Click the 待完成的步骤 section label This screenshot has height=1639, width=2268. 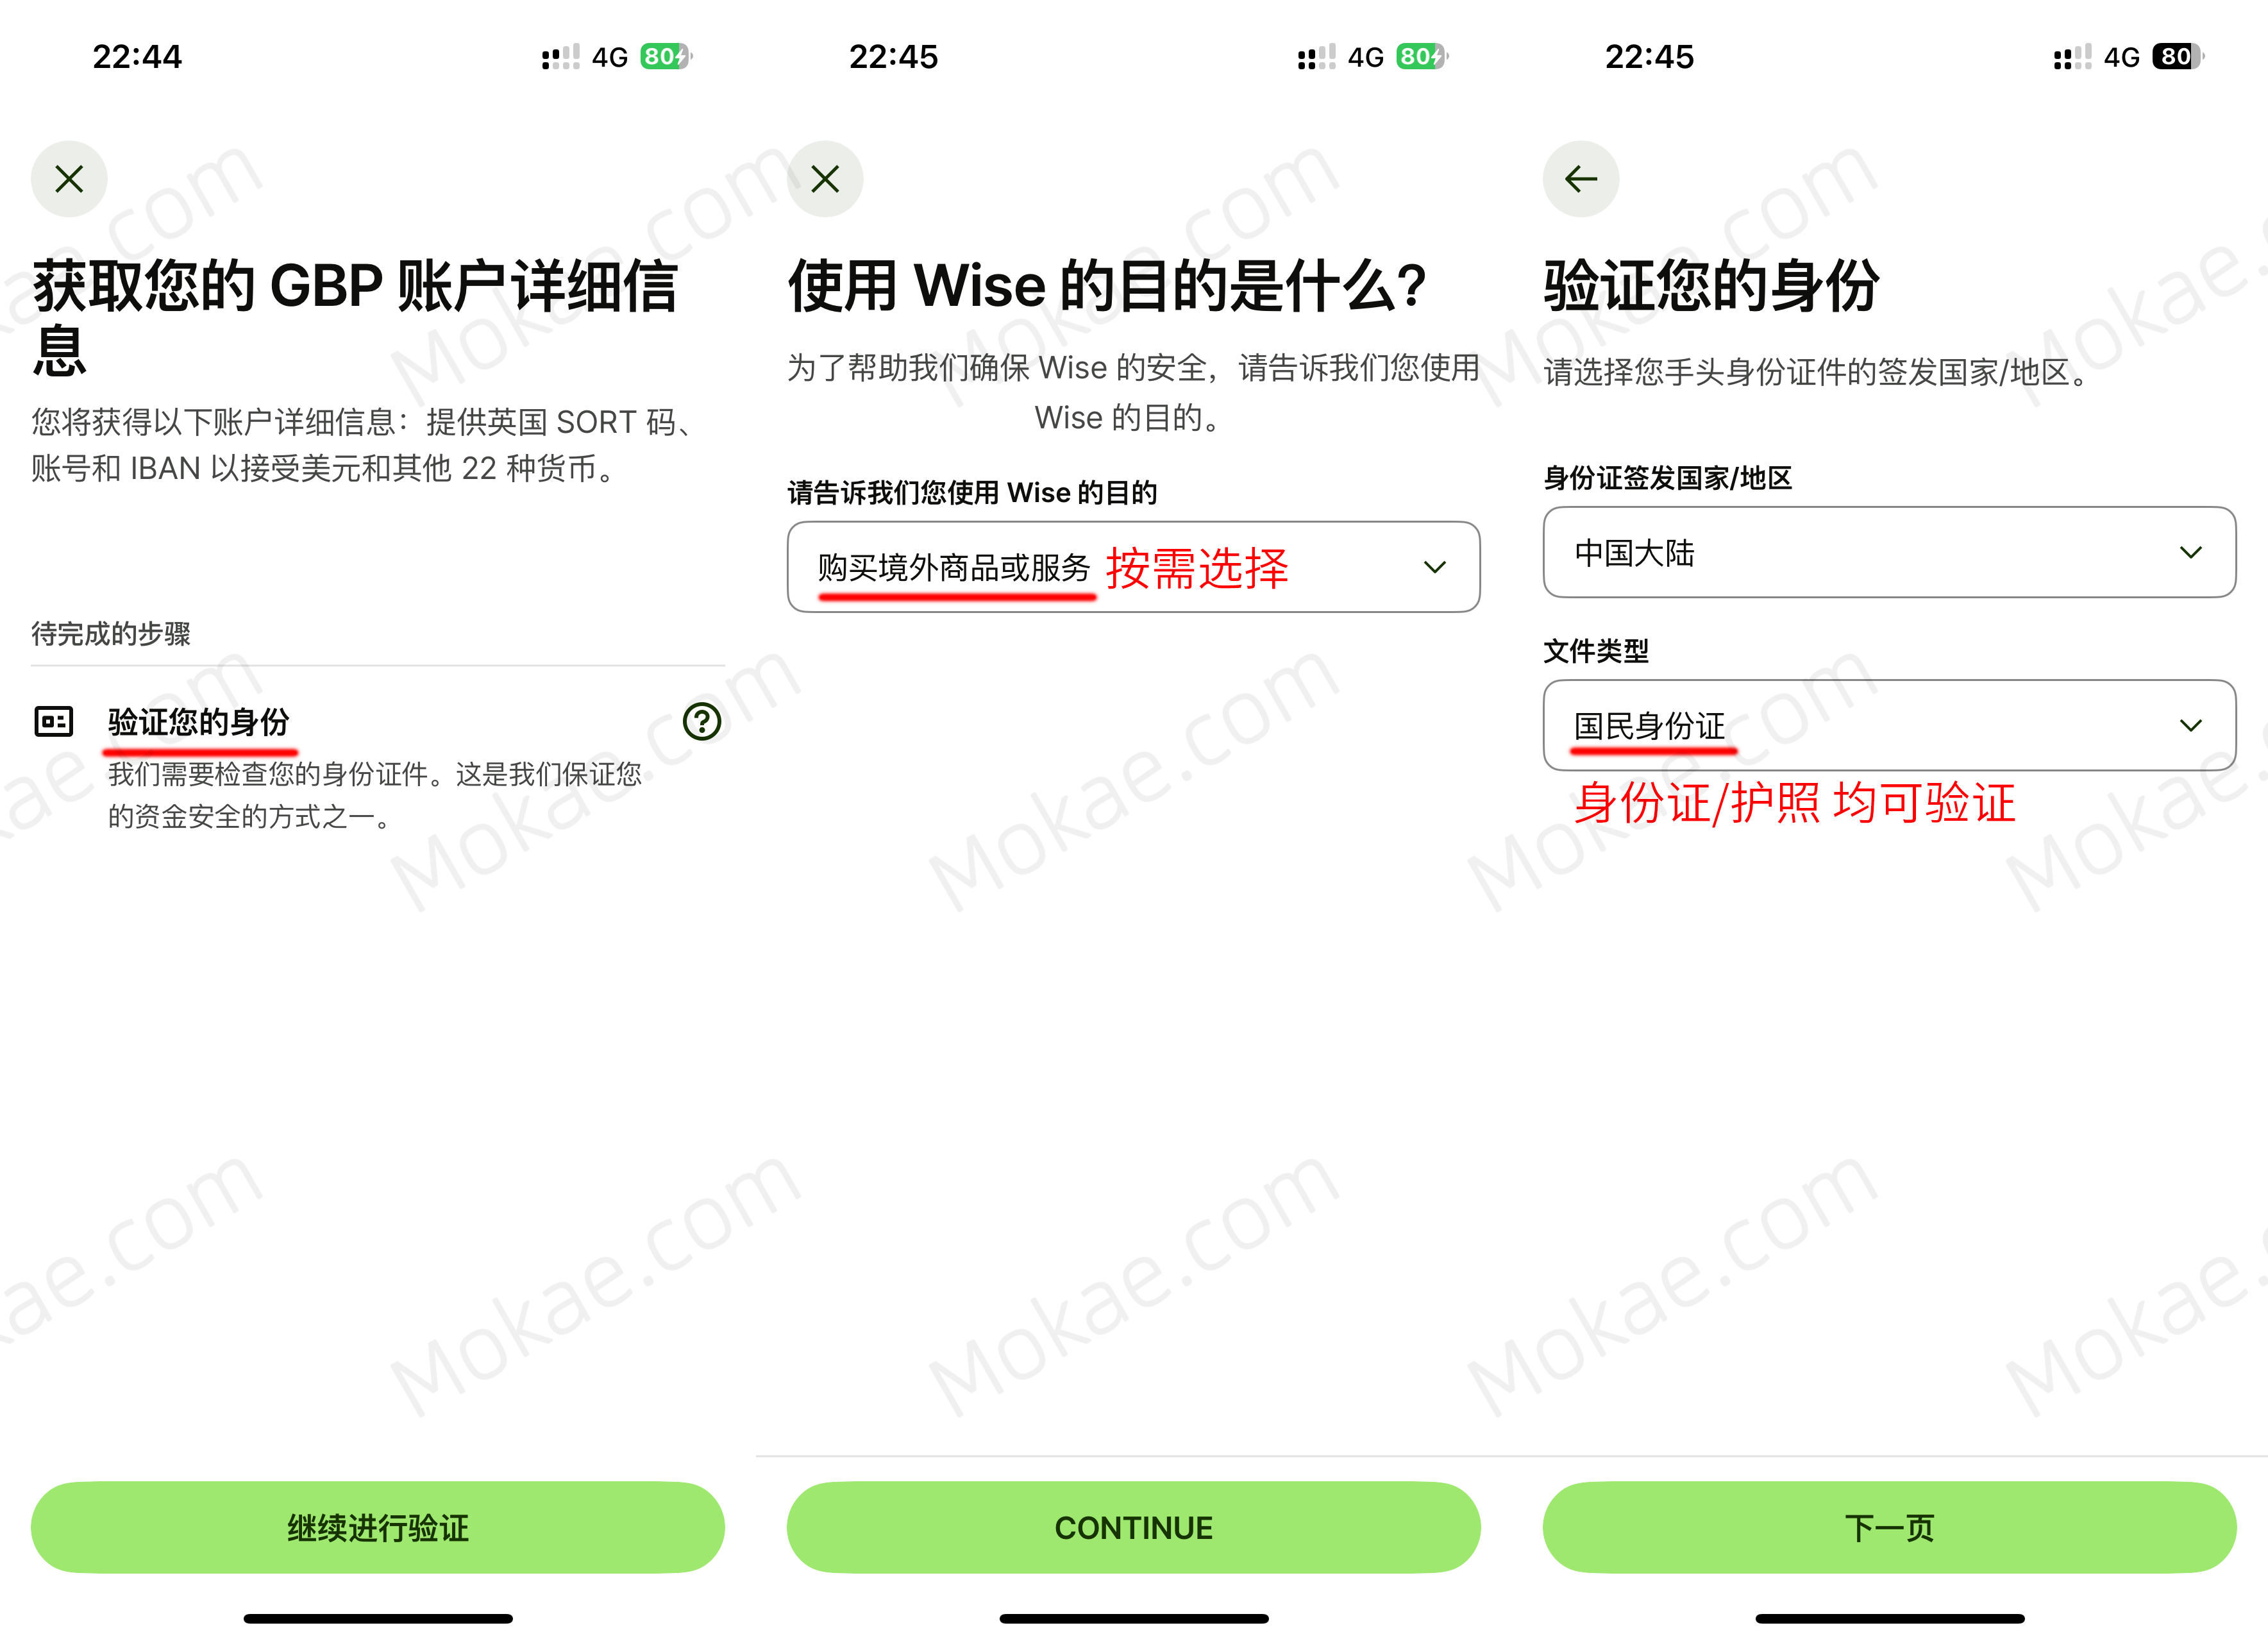point(111,633)
